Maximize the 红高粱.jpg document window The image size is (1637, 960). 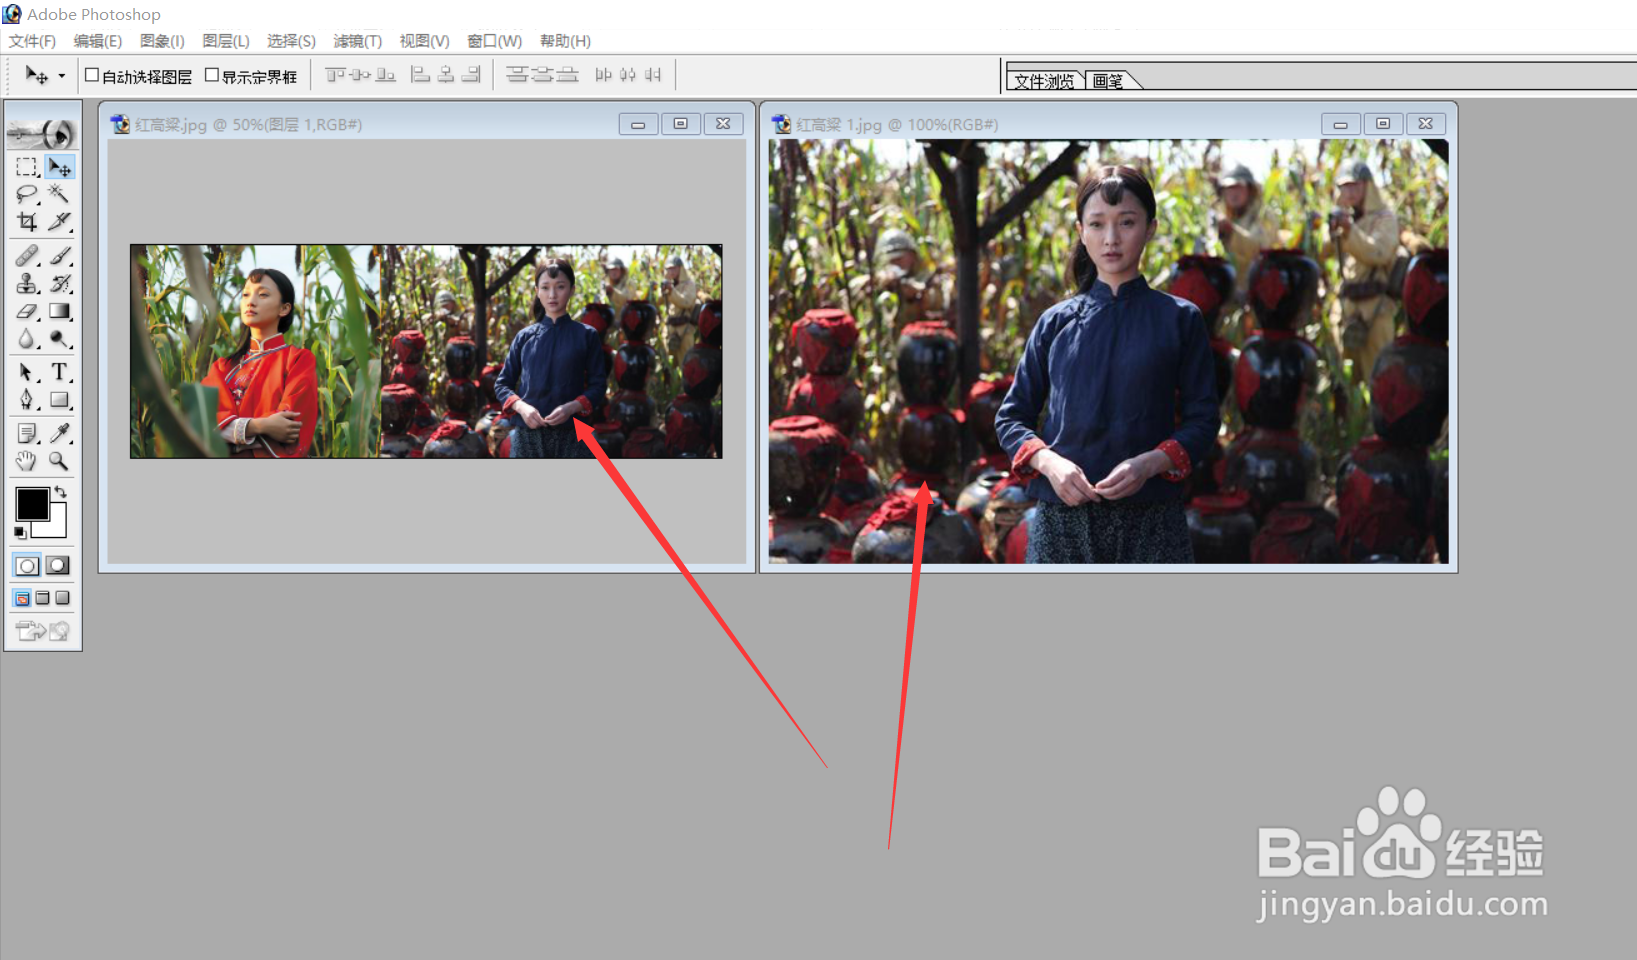(x=681, y=124)
